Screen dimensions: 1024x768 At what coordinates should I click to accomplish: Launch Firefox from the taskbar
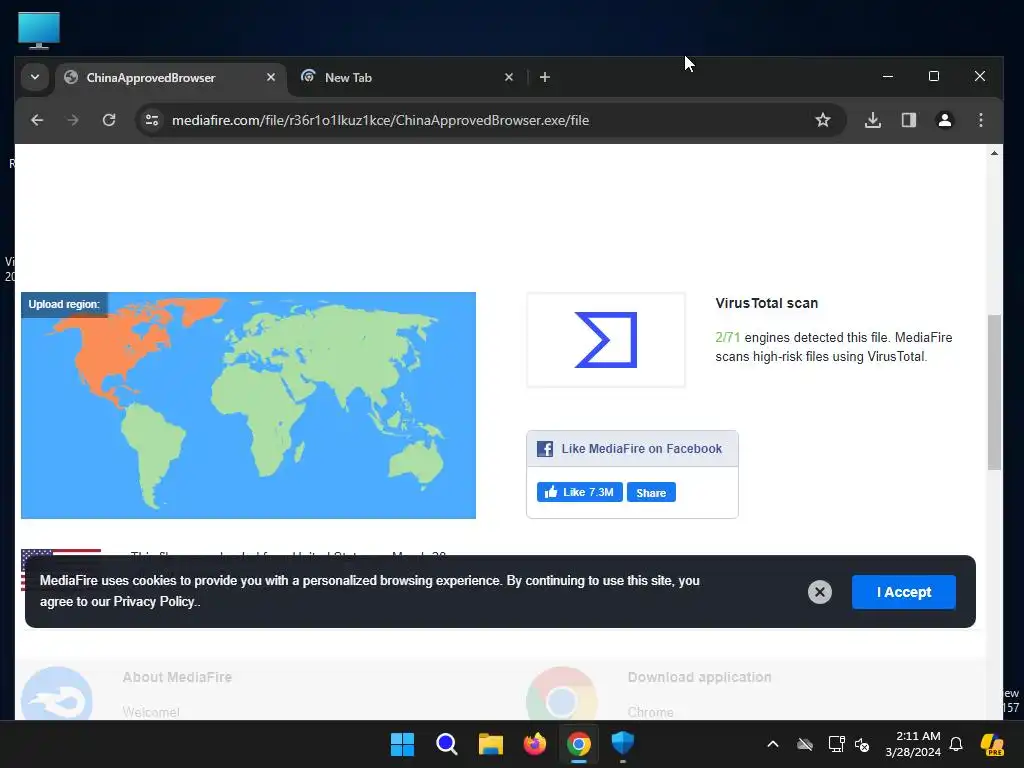click(535, 744)
